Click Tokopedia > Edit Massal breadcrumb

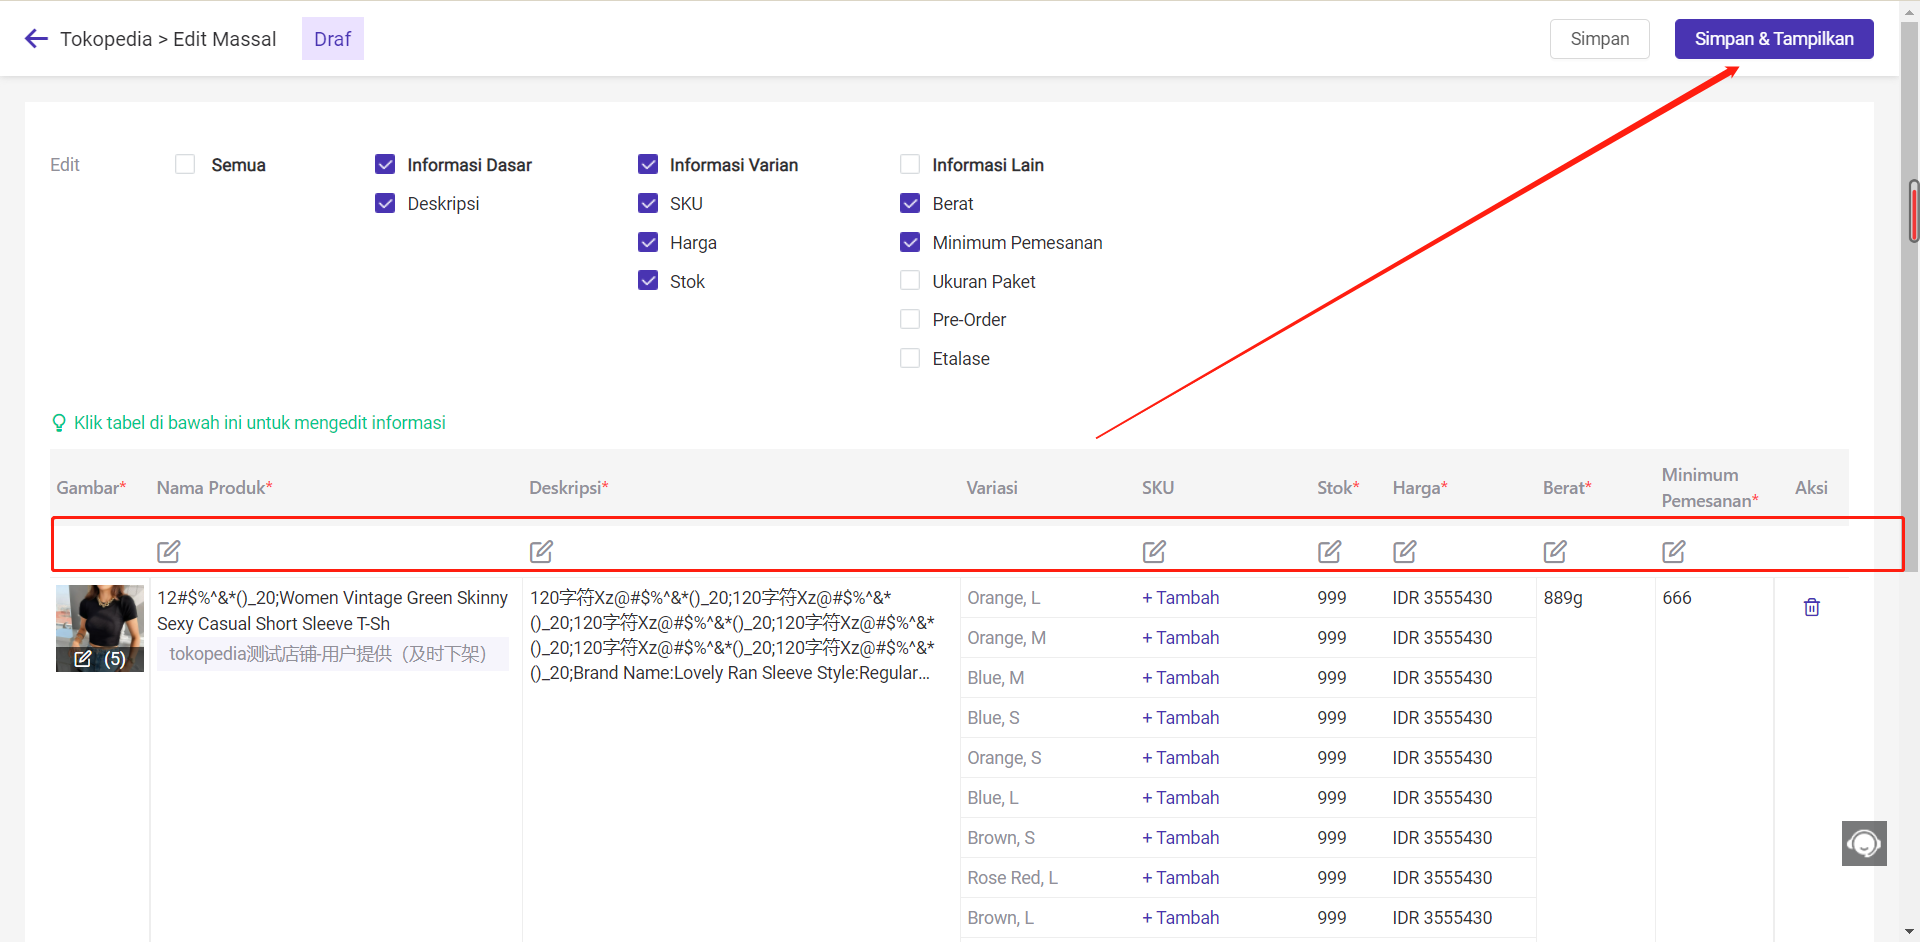(x=168, y=39)
